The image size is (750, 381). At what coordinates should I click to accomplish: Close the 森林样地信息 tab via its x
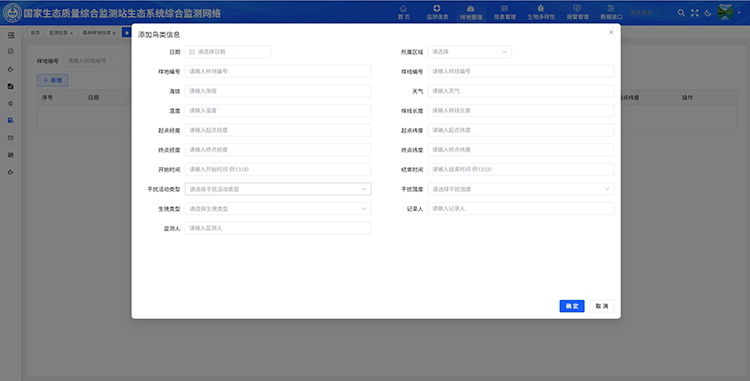114,33
